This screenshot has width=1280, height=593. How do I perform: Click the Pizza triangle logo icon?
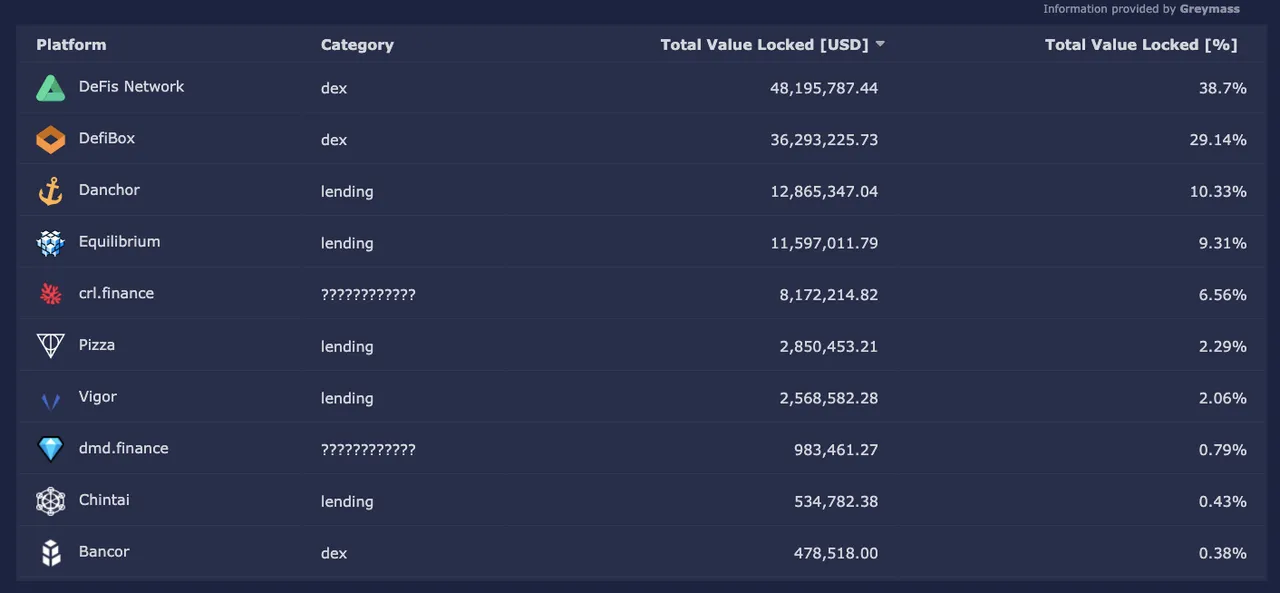[51, 346]
